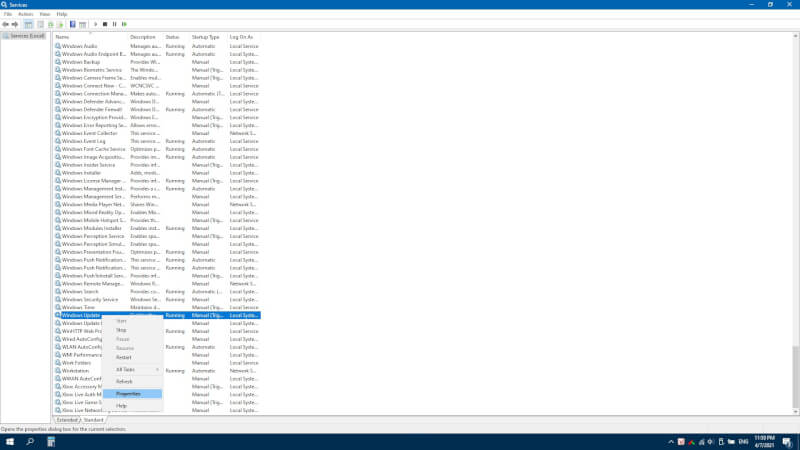The height and width of the screenshot is (450, 800).
Task: Select the Windows Event Collector row
Action: coord(157,133)
